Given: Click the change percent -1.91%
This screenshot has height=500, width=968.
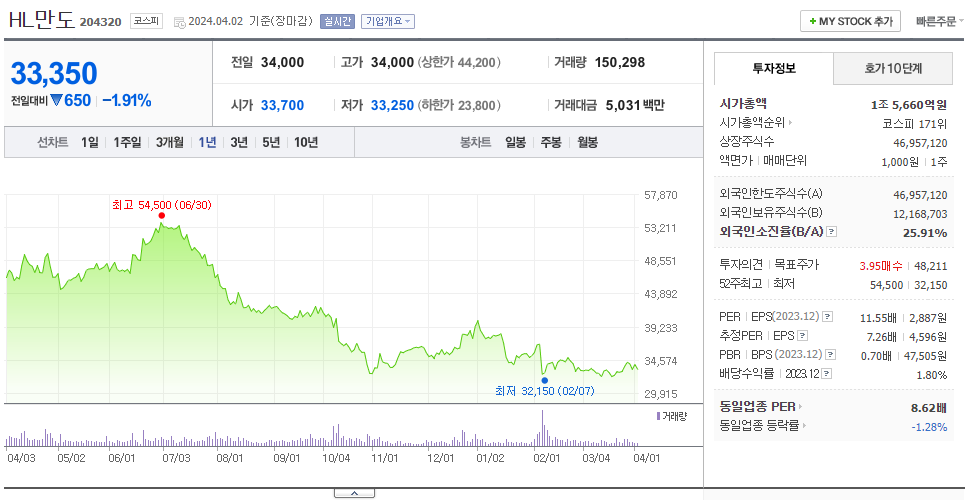Looking at the screenshot, I should [x=127, y=101].
